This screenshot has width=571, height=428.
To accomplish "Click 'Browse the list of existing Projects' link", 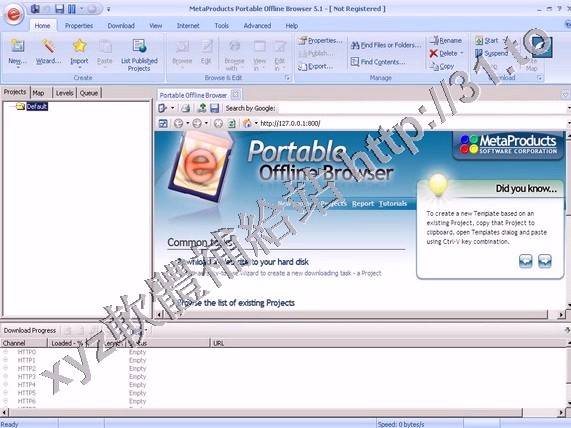I will pyautogui.click(x=236, y=303).
